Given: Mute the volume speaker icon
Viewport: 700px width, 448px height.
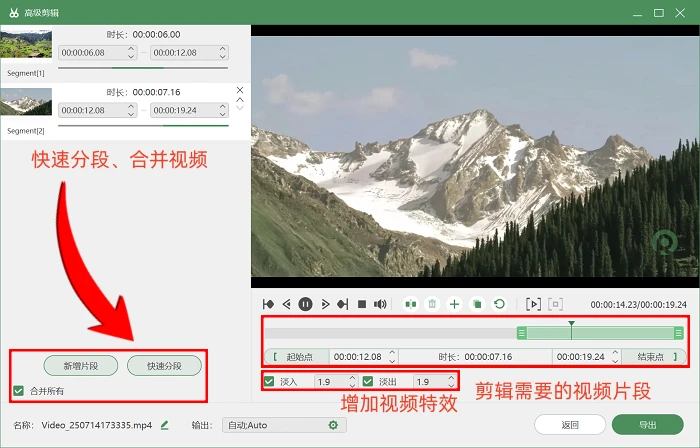Looking at the screenshot, I should (380, 304).
